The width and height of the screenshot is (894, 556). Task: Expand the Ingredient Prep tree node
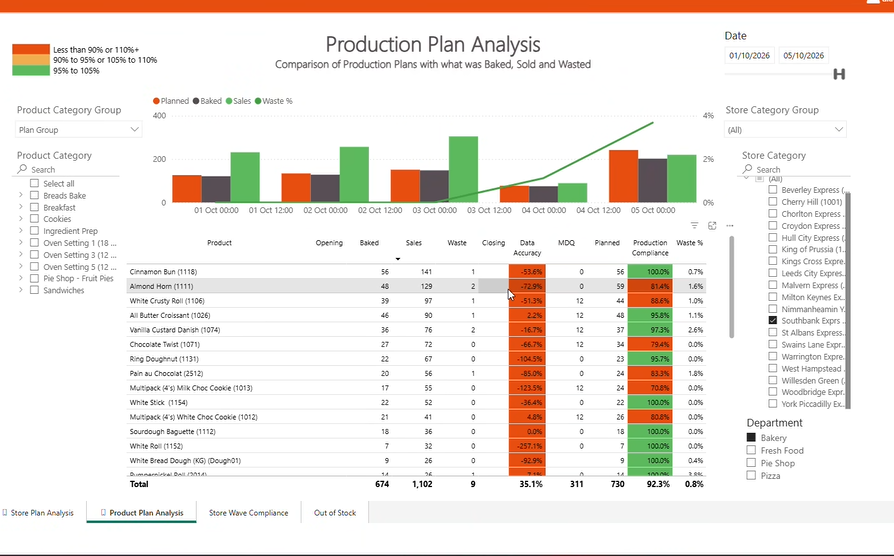(21, 230)
